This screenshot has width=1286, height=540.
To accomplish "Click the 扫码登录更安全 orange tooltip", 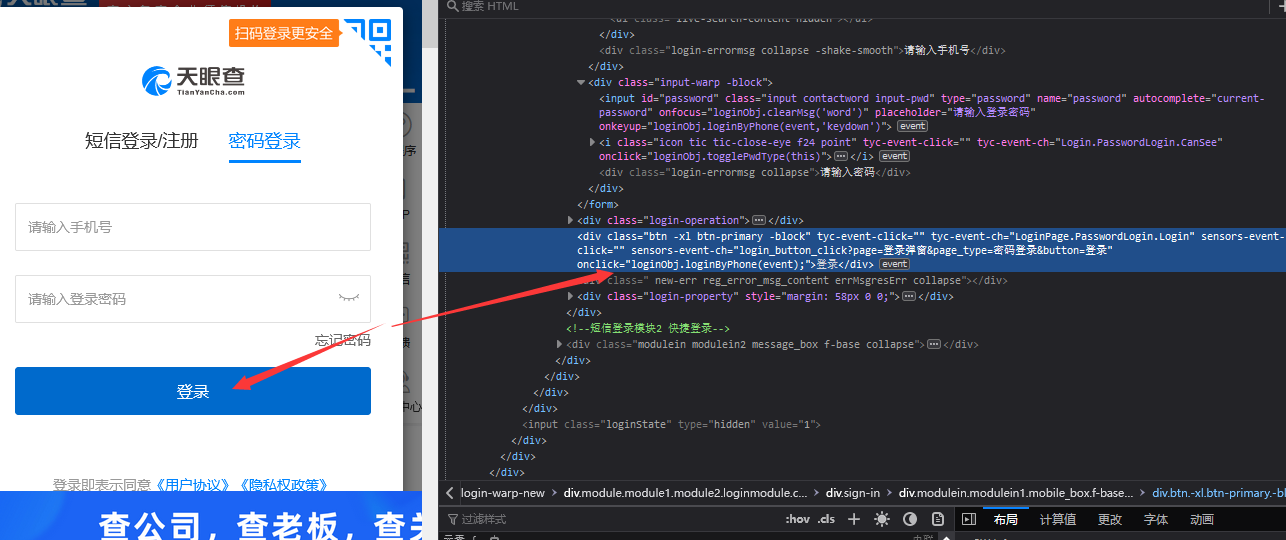I will coord(284,33).
